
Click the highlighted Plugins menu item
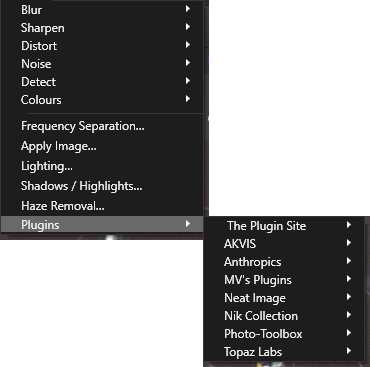coord(102,225)
